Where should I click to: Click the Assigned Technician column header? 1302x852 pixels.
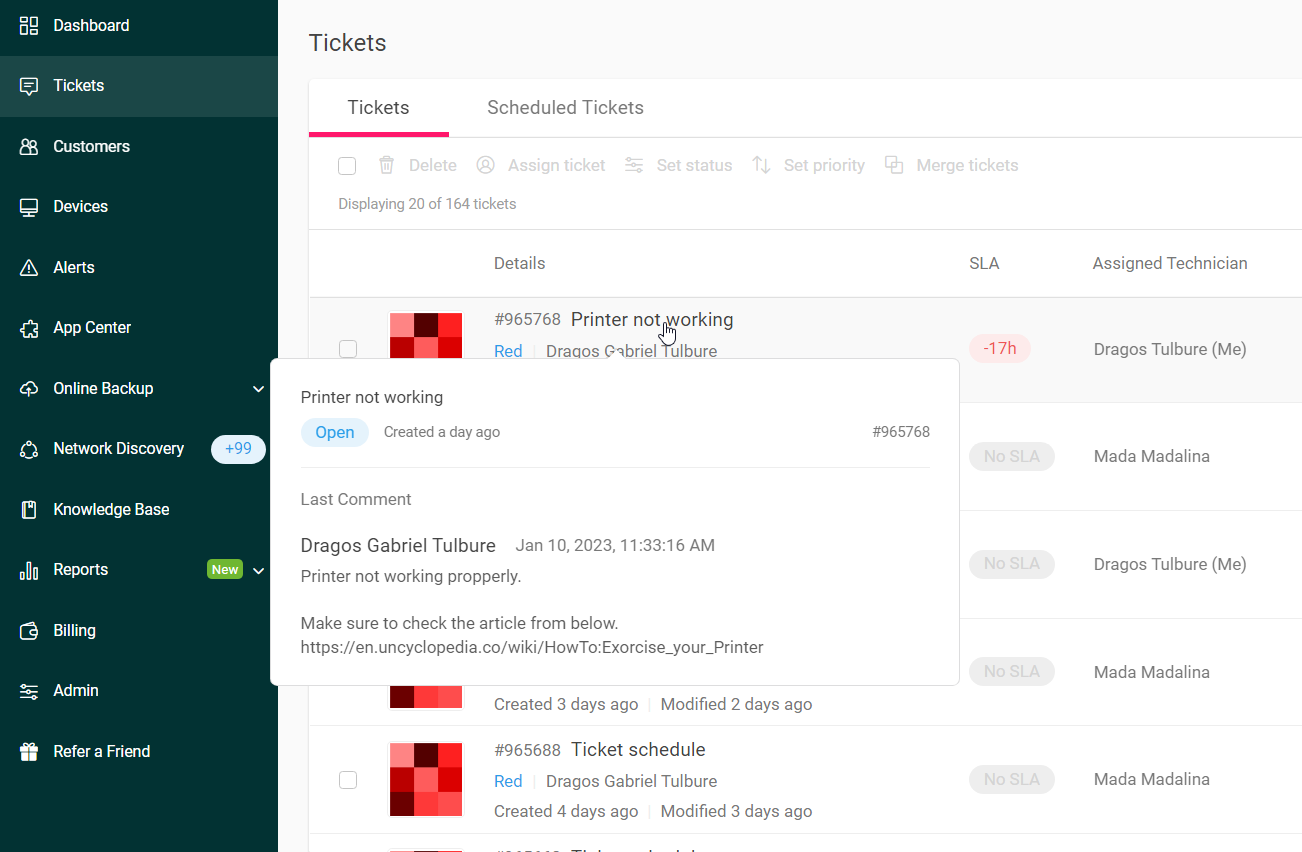tap(1170, 264)
